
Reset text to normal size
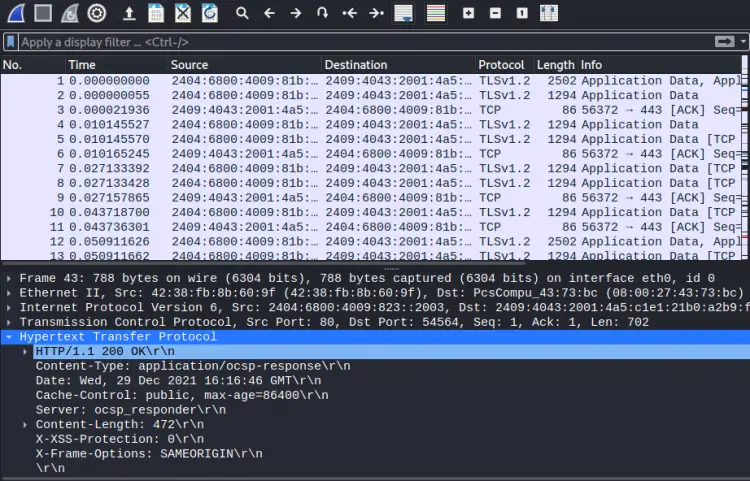522,13
